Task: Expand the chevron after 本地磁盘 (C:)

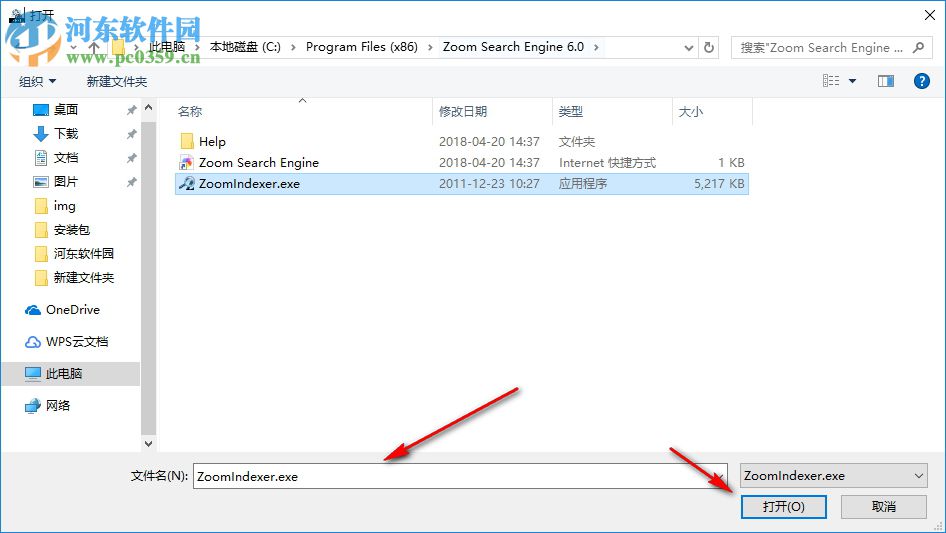Action: coord(293,47)
